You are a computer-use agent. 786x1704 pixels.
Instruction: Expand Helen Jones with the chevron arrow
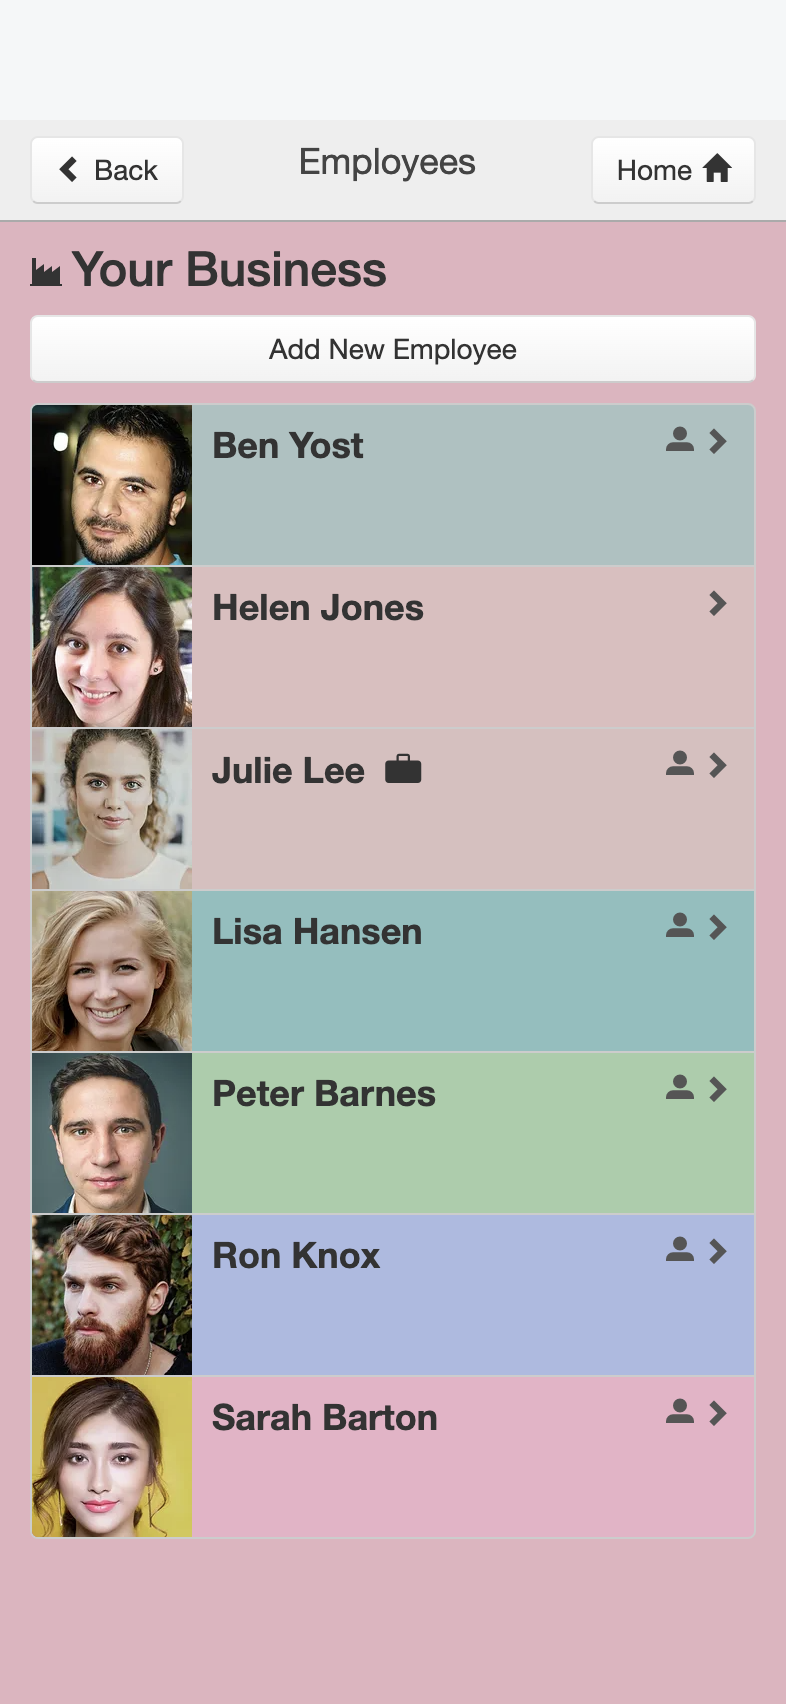(x=717, y=603)
